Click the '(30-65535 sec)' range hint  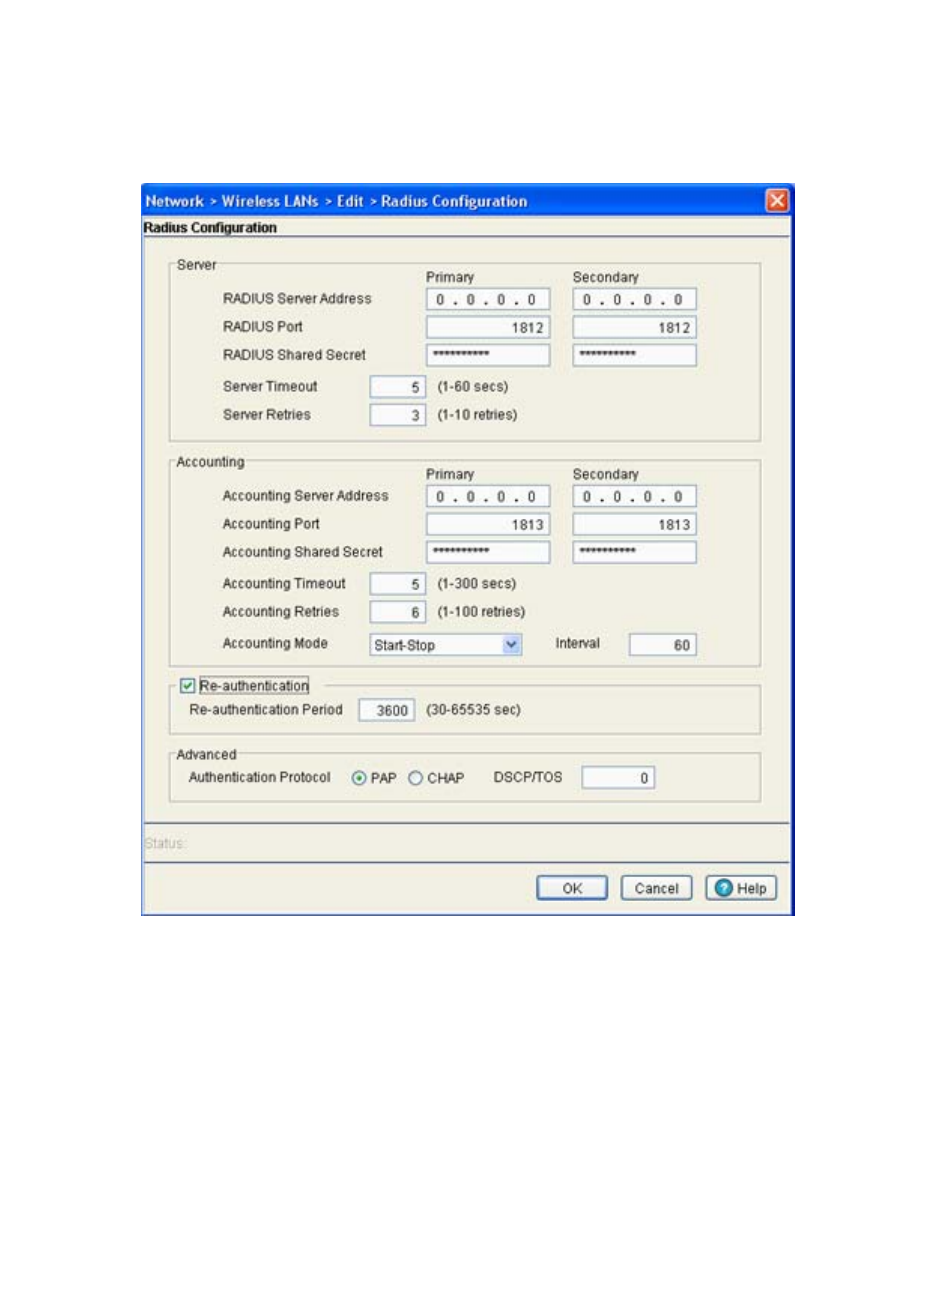(x=473, y=710)
